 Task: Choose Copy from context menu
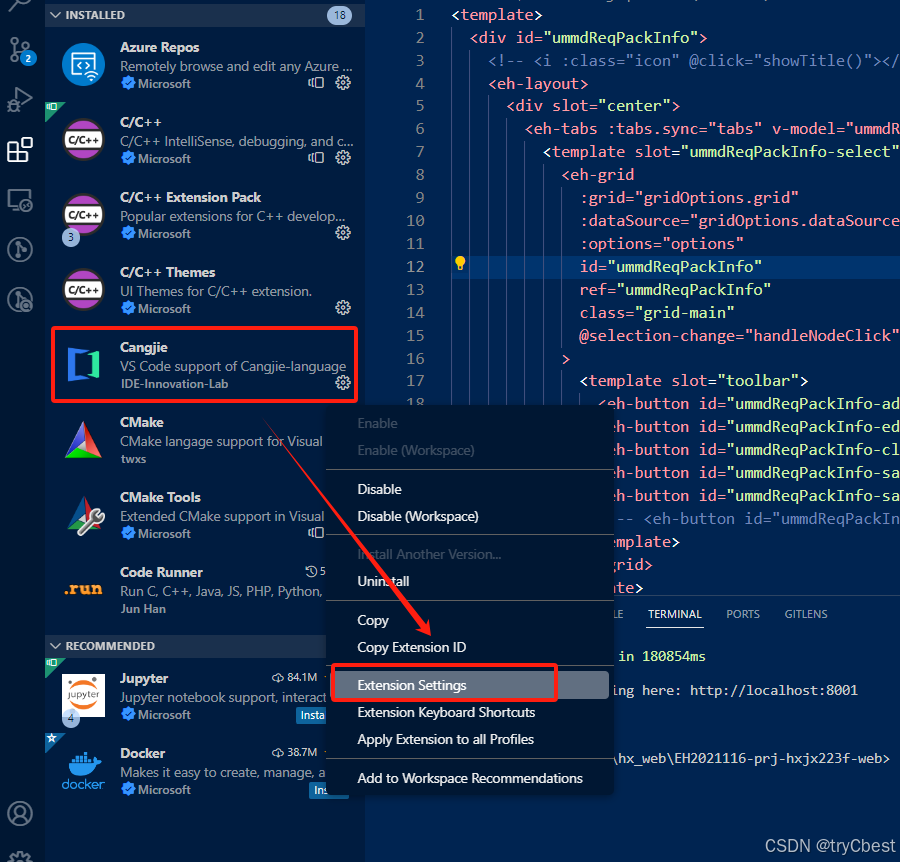tap(373, 620)
